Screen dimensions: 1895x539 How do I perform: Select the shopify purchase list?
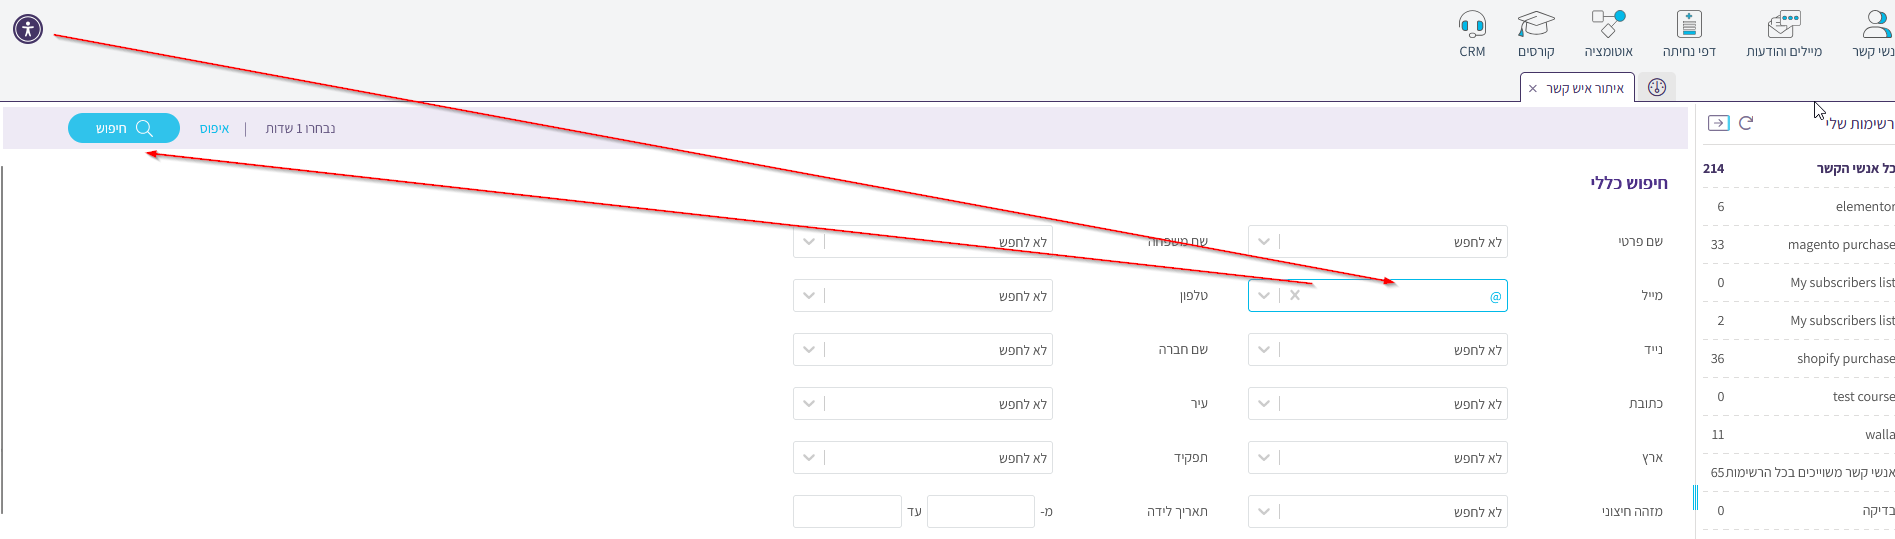[x=1844, y=359]
